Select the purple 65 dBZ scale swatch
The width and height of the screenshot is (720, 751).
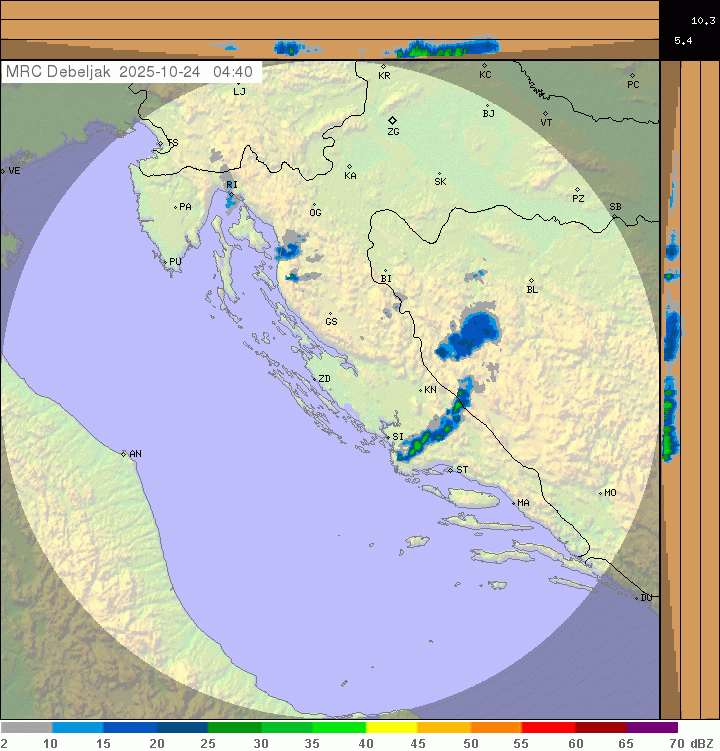[652, 728]
